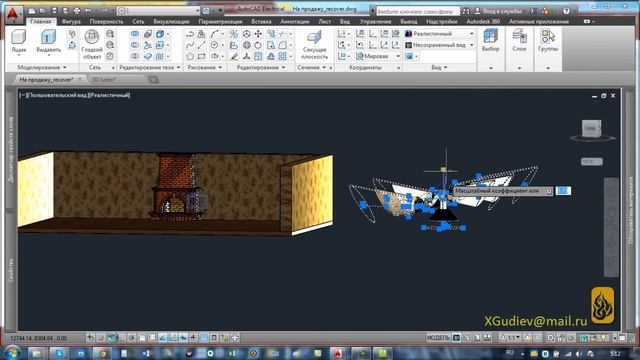
Task: Open the Аннотации ribbon tab
Action: coord(295,22)
